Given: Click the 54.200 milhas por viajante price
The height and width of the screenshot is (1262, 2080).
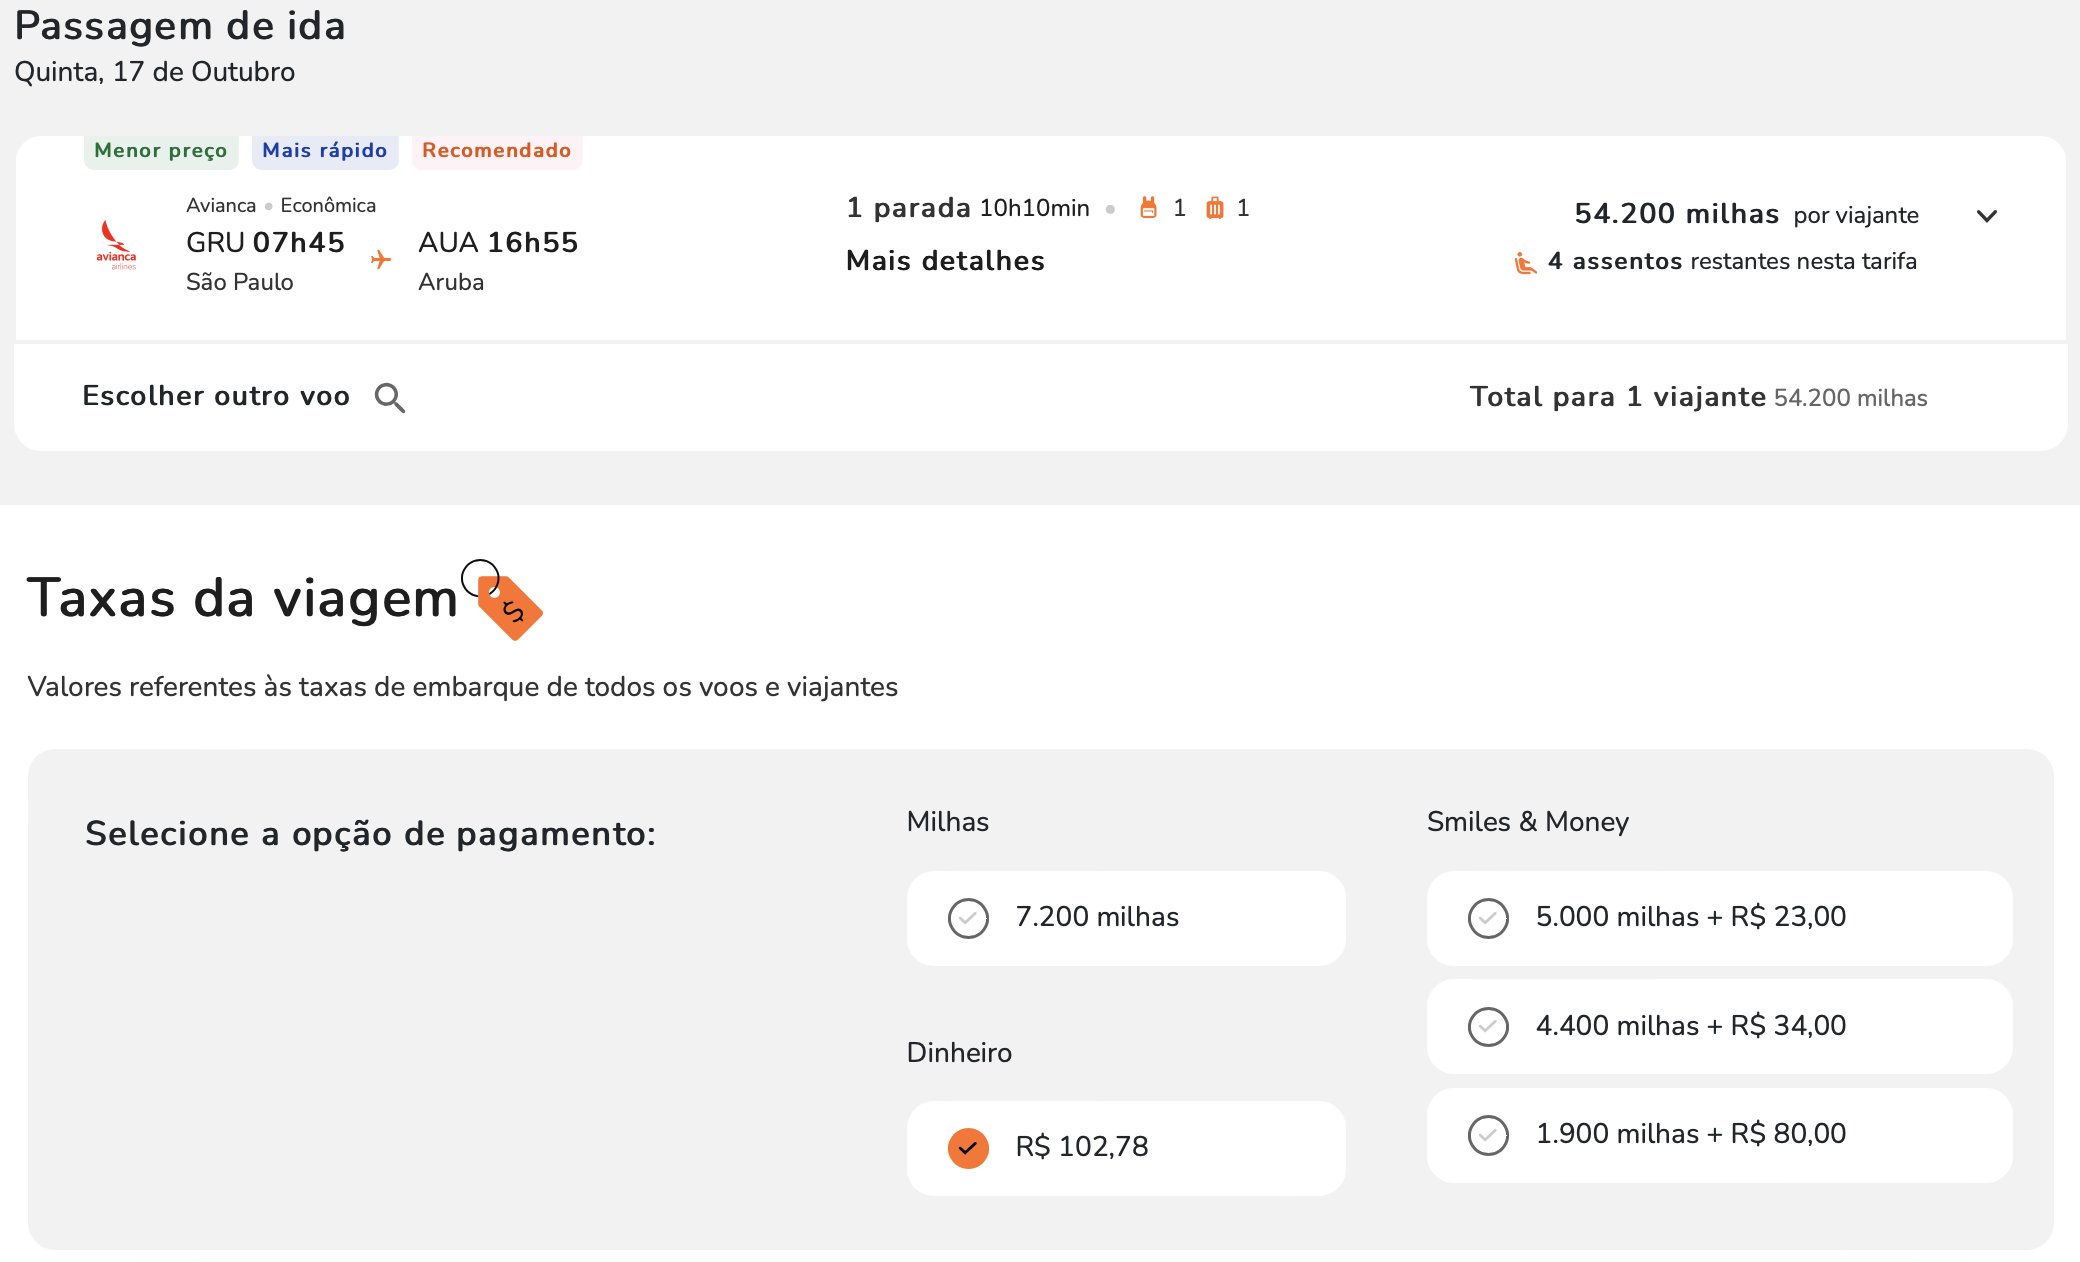Looking at the screenshot, I should click(x=1746, y=214).
